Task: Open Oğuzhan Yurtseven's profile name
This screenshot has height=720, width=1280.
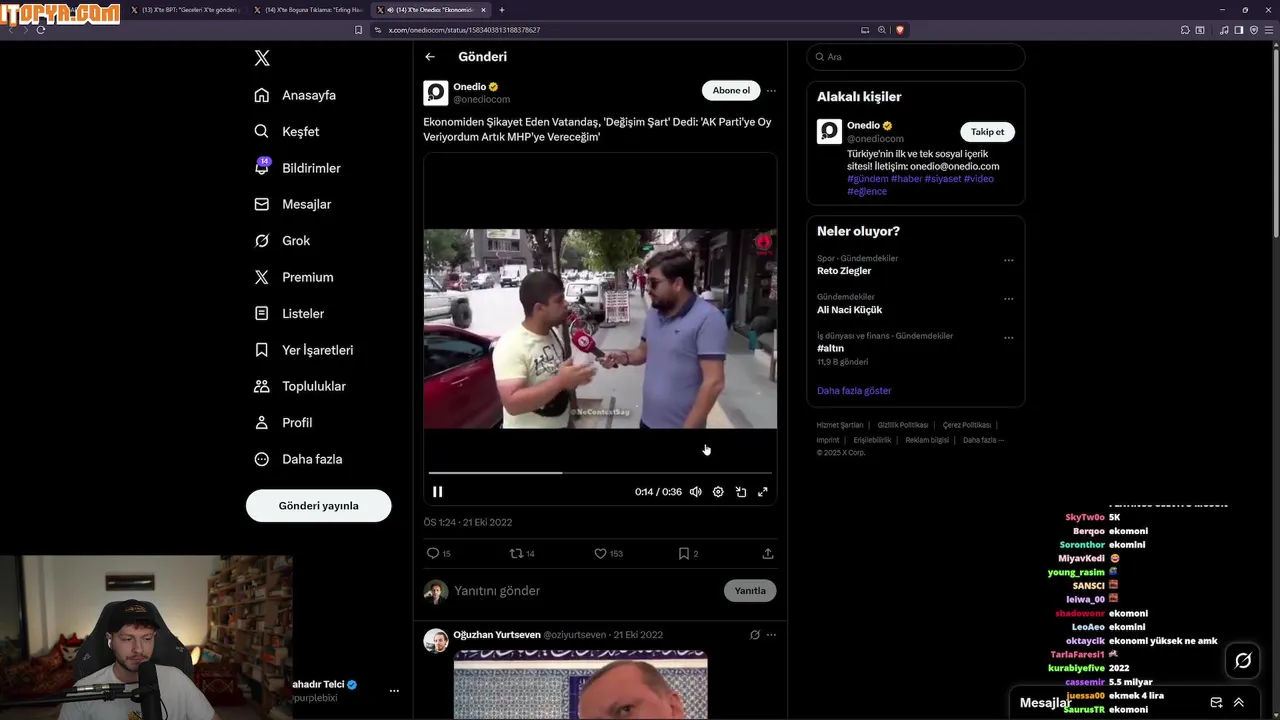Action: [497, 635]
